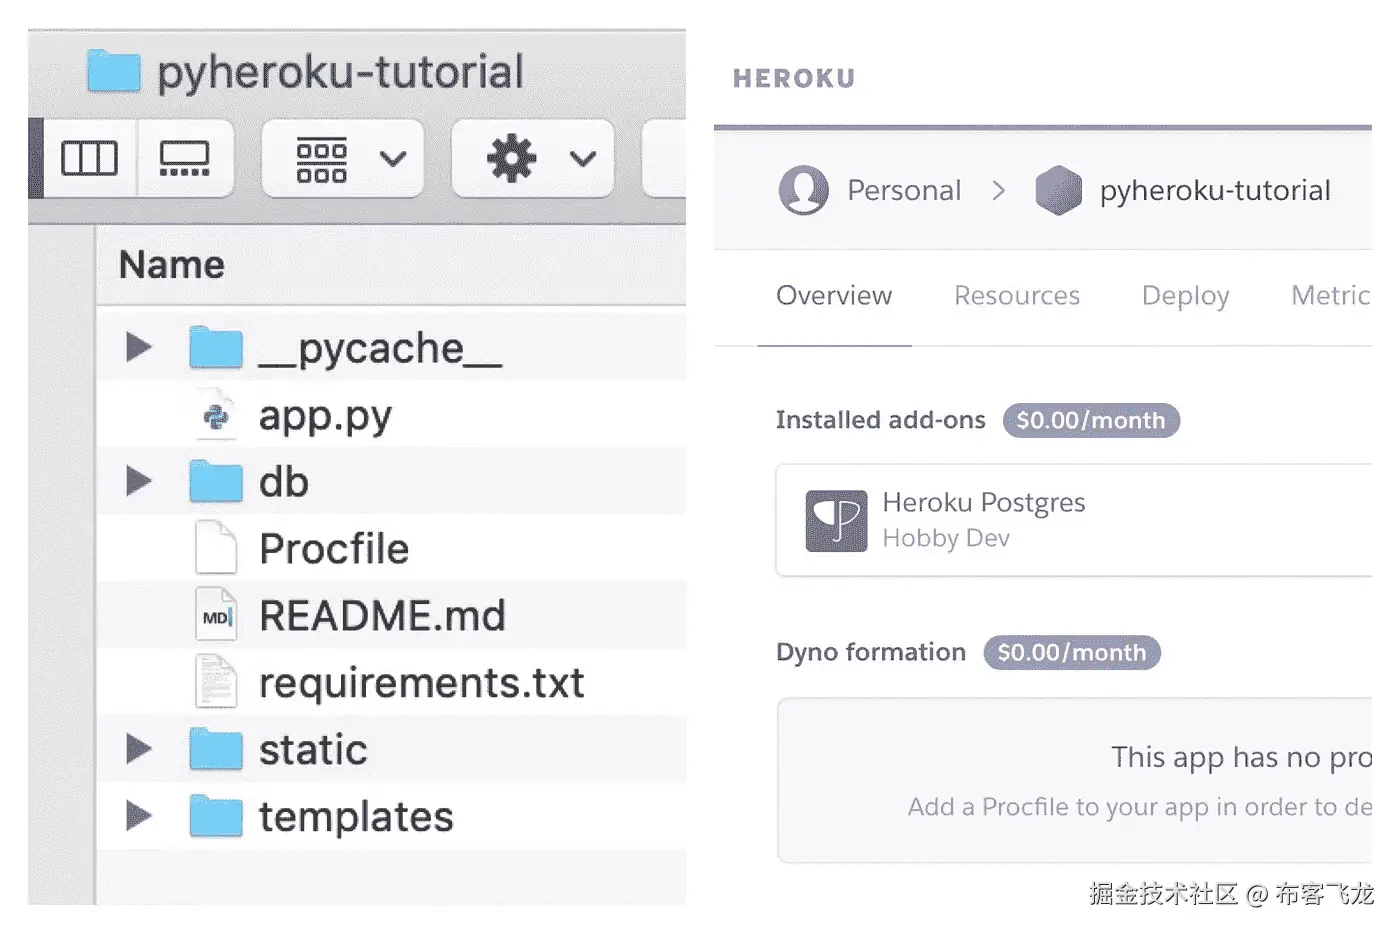Click the HEROKU logo text
1400x933 pixels.
click(794, 79)
